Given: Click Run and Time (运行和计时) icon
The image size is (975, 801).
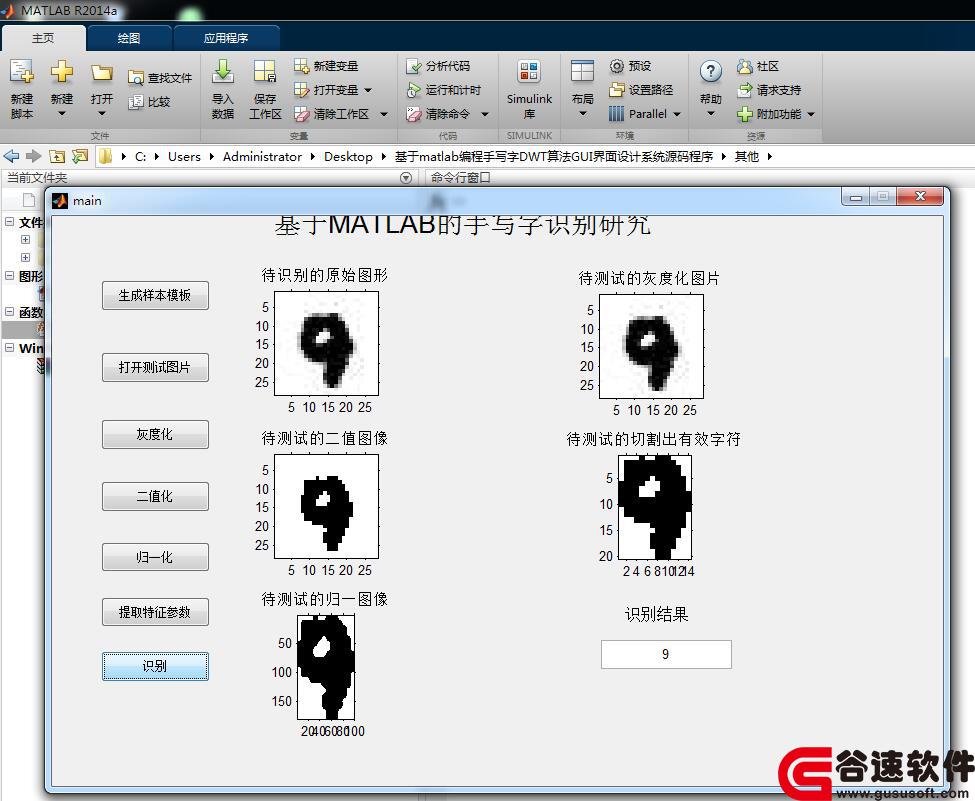Looking at the screenshot, I should coord(414,90).
